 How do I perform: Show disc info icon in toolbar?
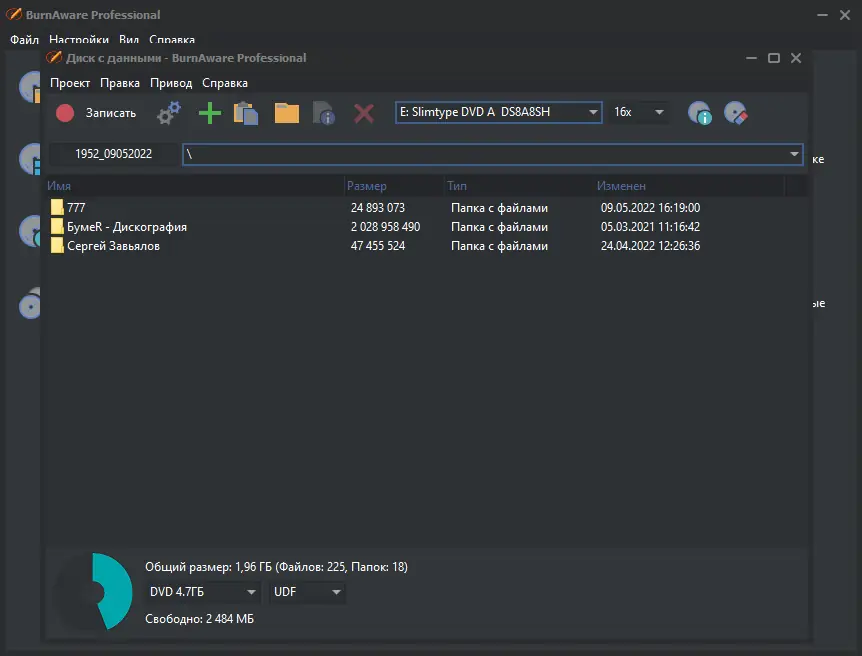coord(700,113)
